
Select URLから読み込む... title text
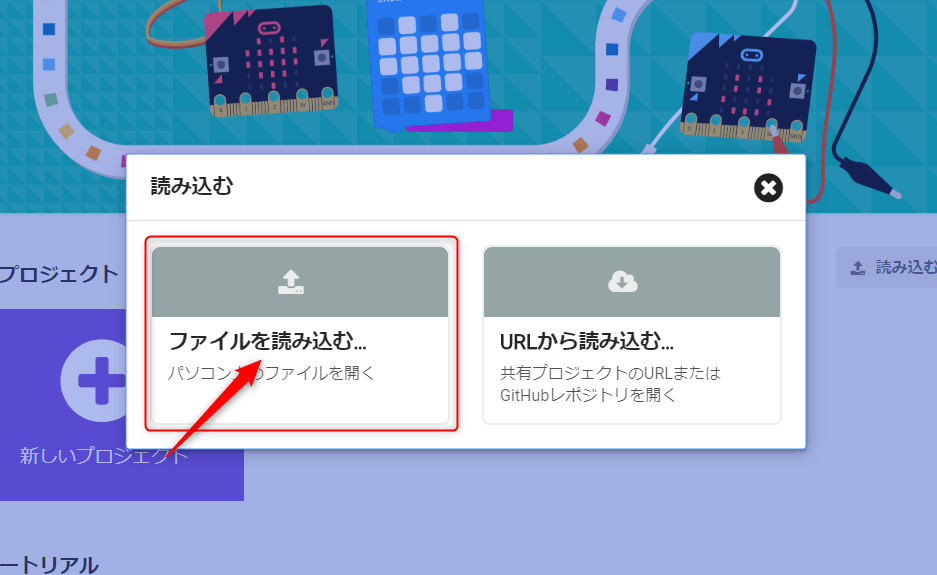pos(587,341)
